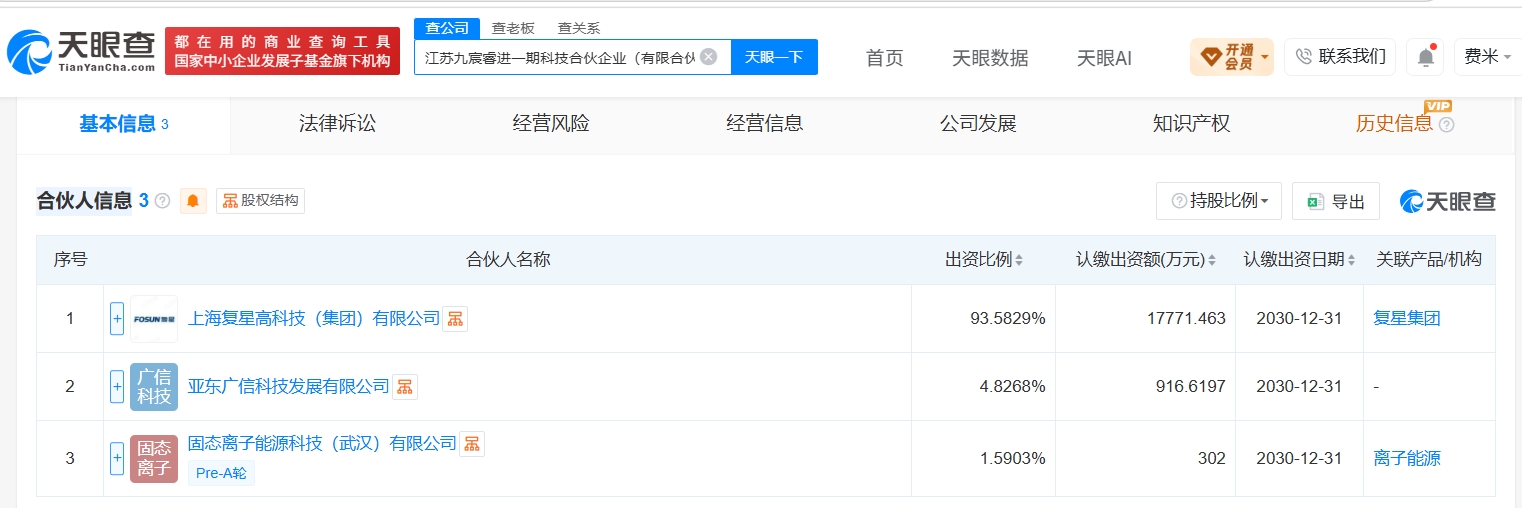Image resolution: width=1522 pixels, height=508 pixels.
Task: Click the bell alert icon beside 合伙人信息
Action: (193, 201)
